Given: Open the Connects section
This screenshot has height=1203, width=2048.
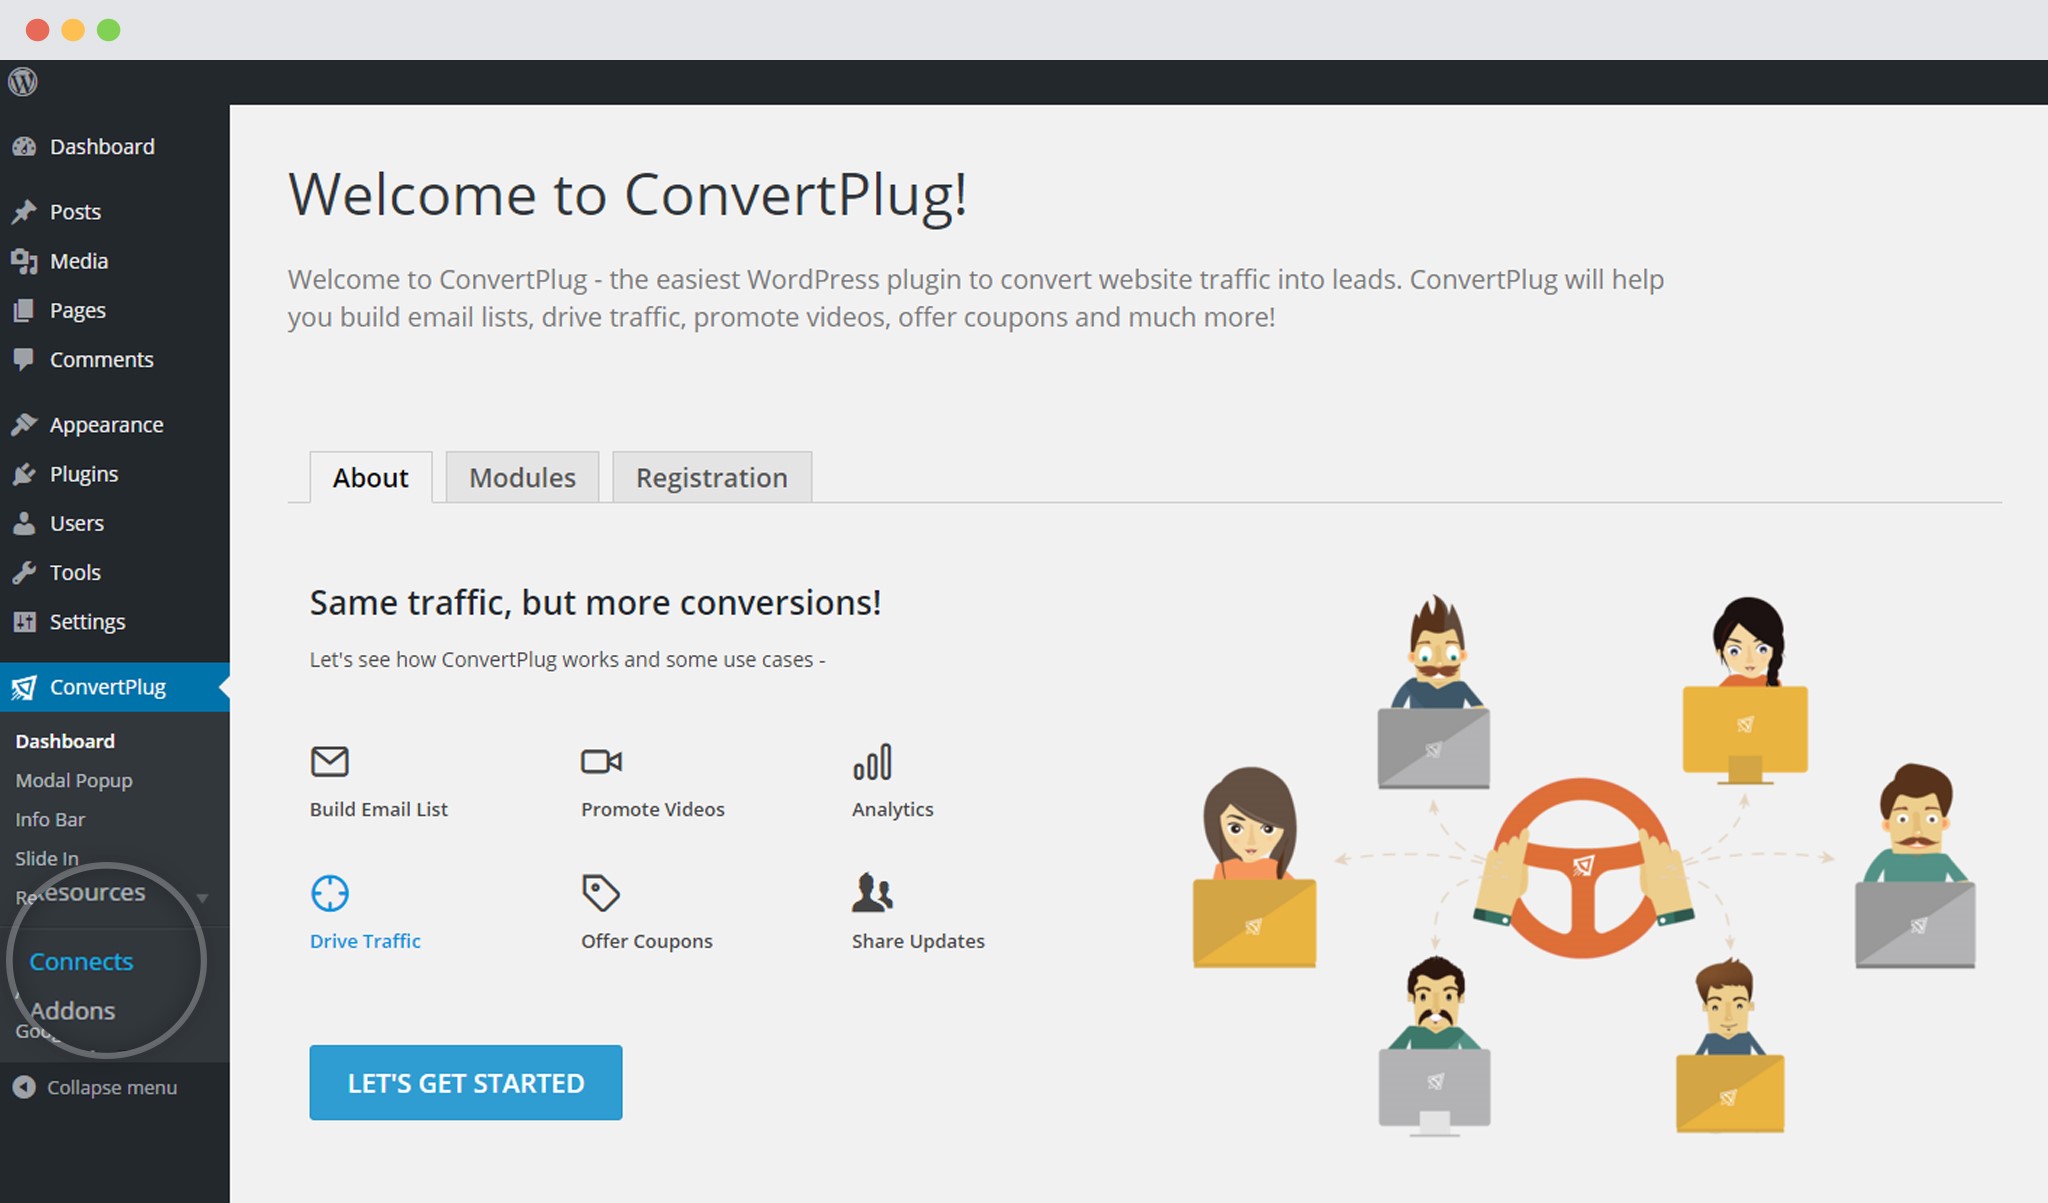Looking at the screenshot, I should tap(82, 960).
